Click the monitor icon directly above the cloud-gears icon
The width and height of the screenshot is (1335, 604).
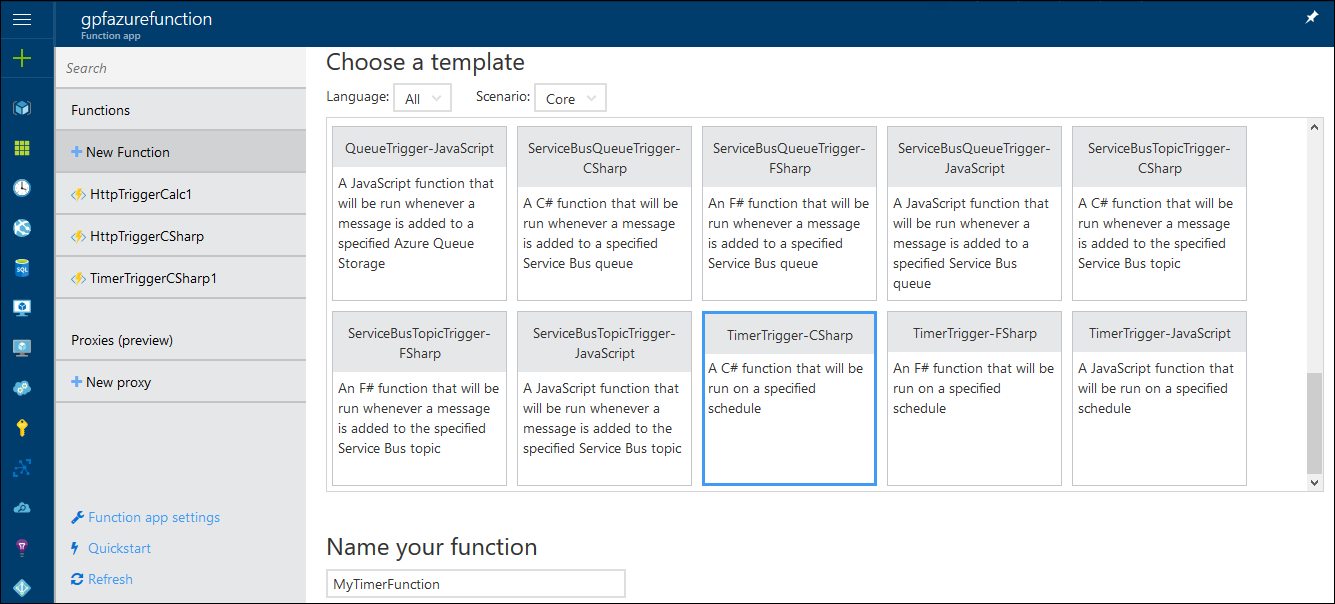21,348
